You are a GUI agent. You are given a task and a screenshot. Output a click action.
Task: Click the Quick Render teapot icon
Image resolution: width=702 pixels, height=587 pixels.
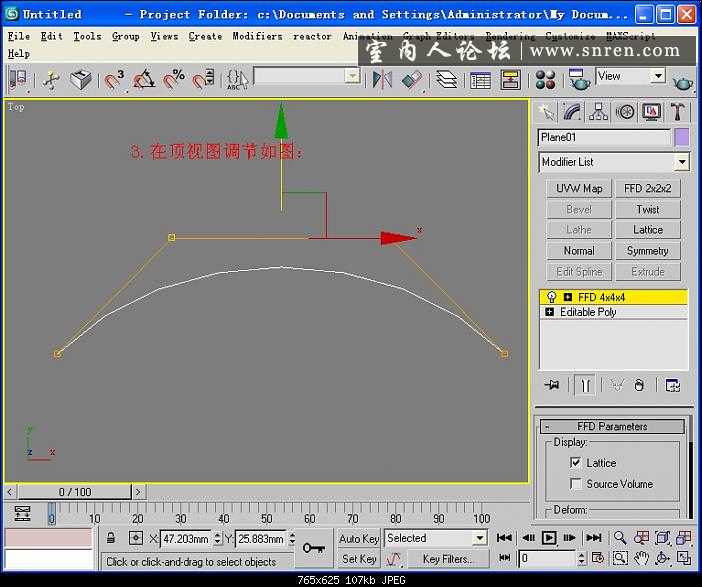click(x=683, y=82)
